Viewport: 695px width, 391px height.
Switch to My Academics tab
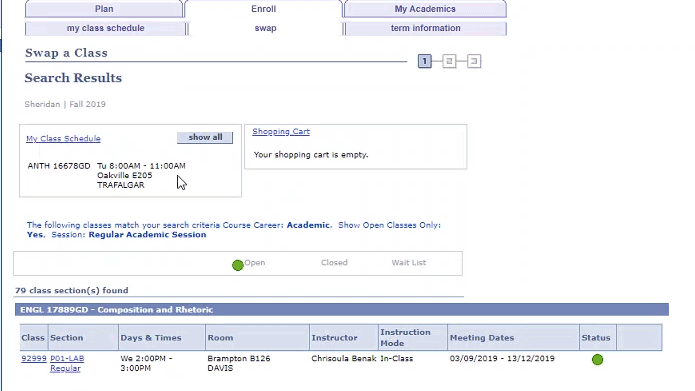click(x=425, y=9)
